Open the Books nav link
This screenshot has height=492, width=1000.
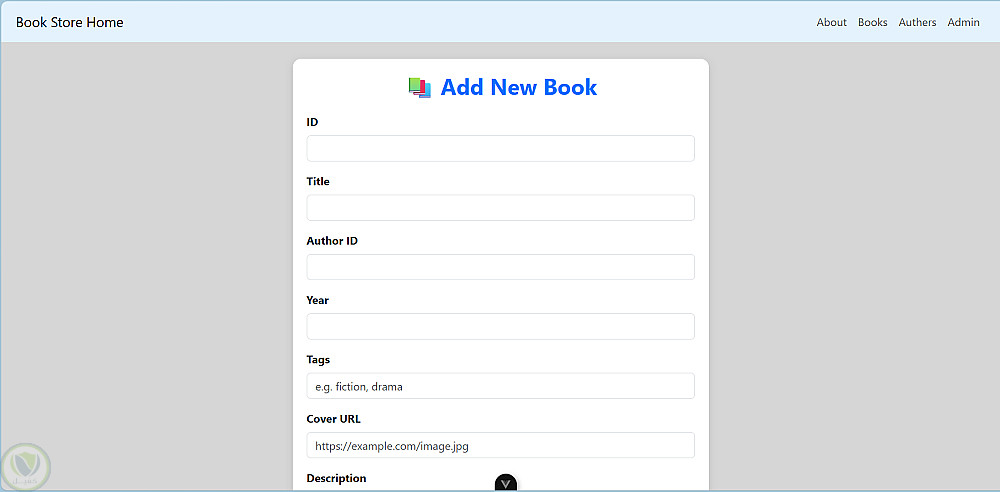tap(872, 22)
